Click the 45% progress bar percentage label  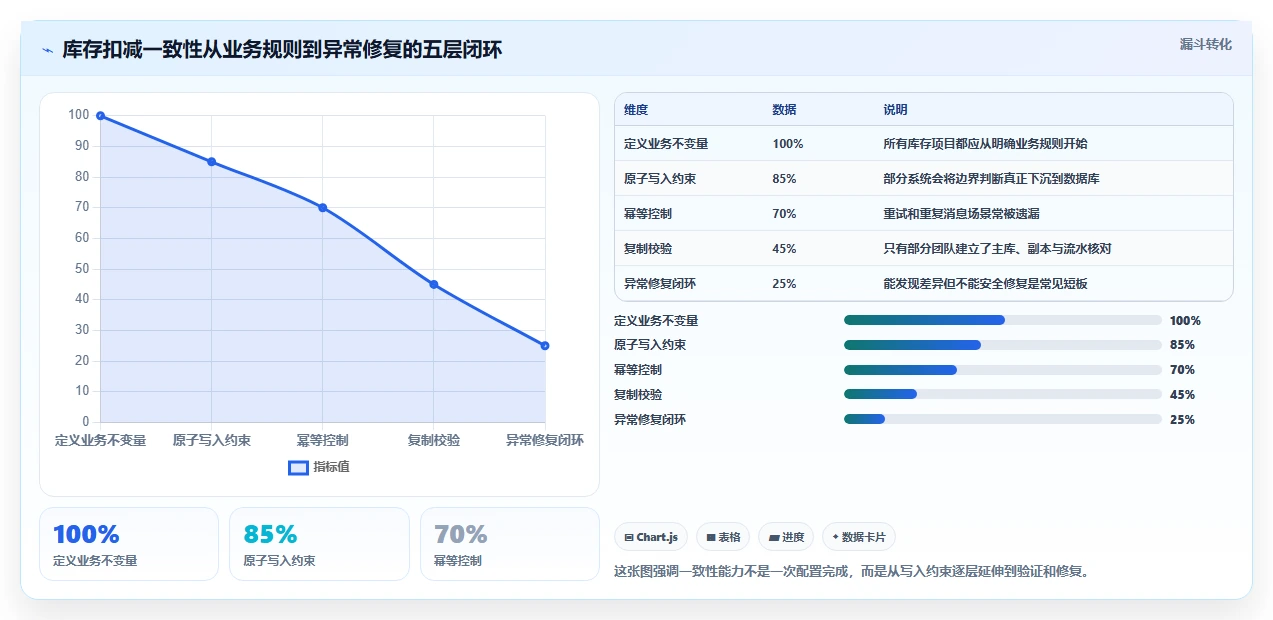click(1182, 395)
